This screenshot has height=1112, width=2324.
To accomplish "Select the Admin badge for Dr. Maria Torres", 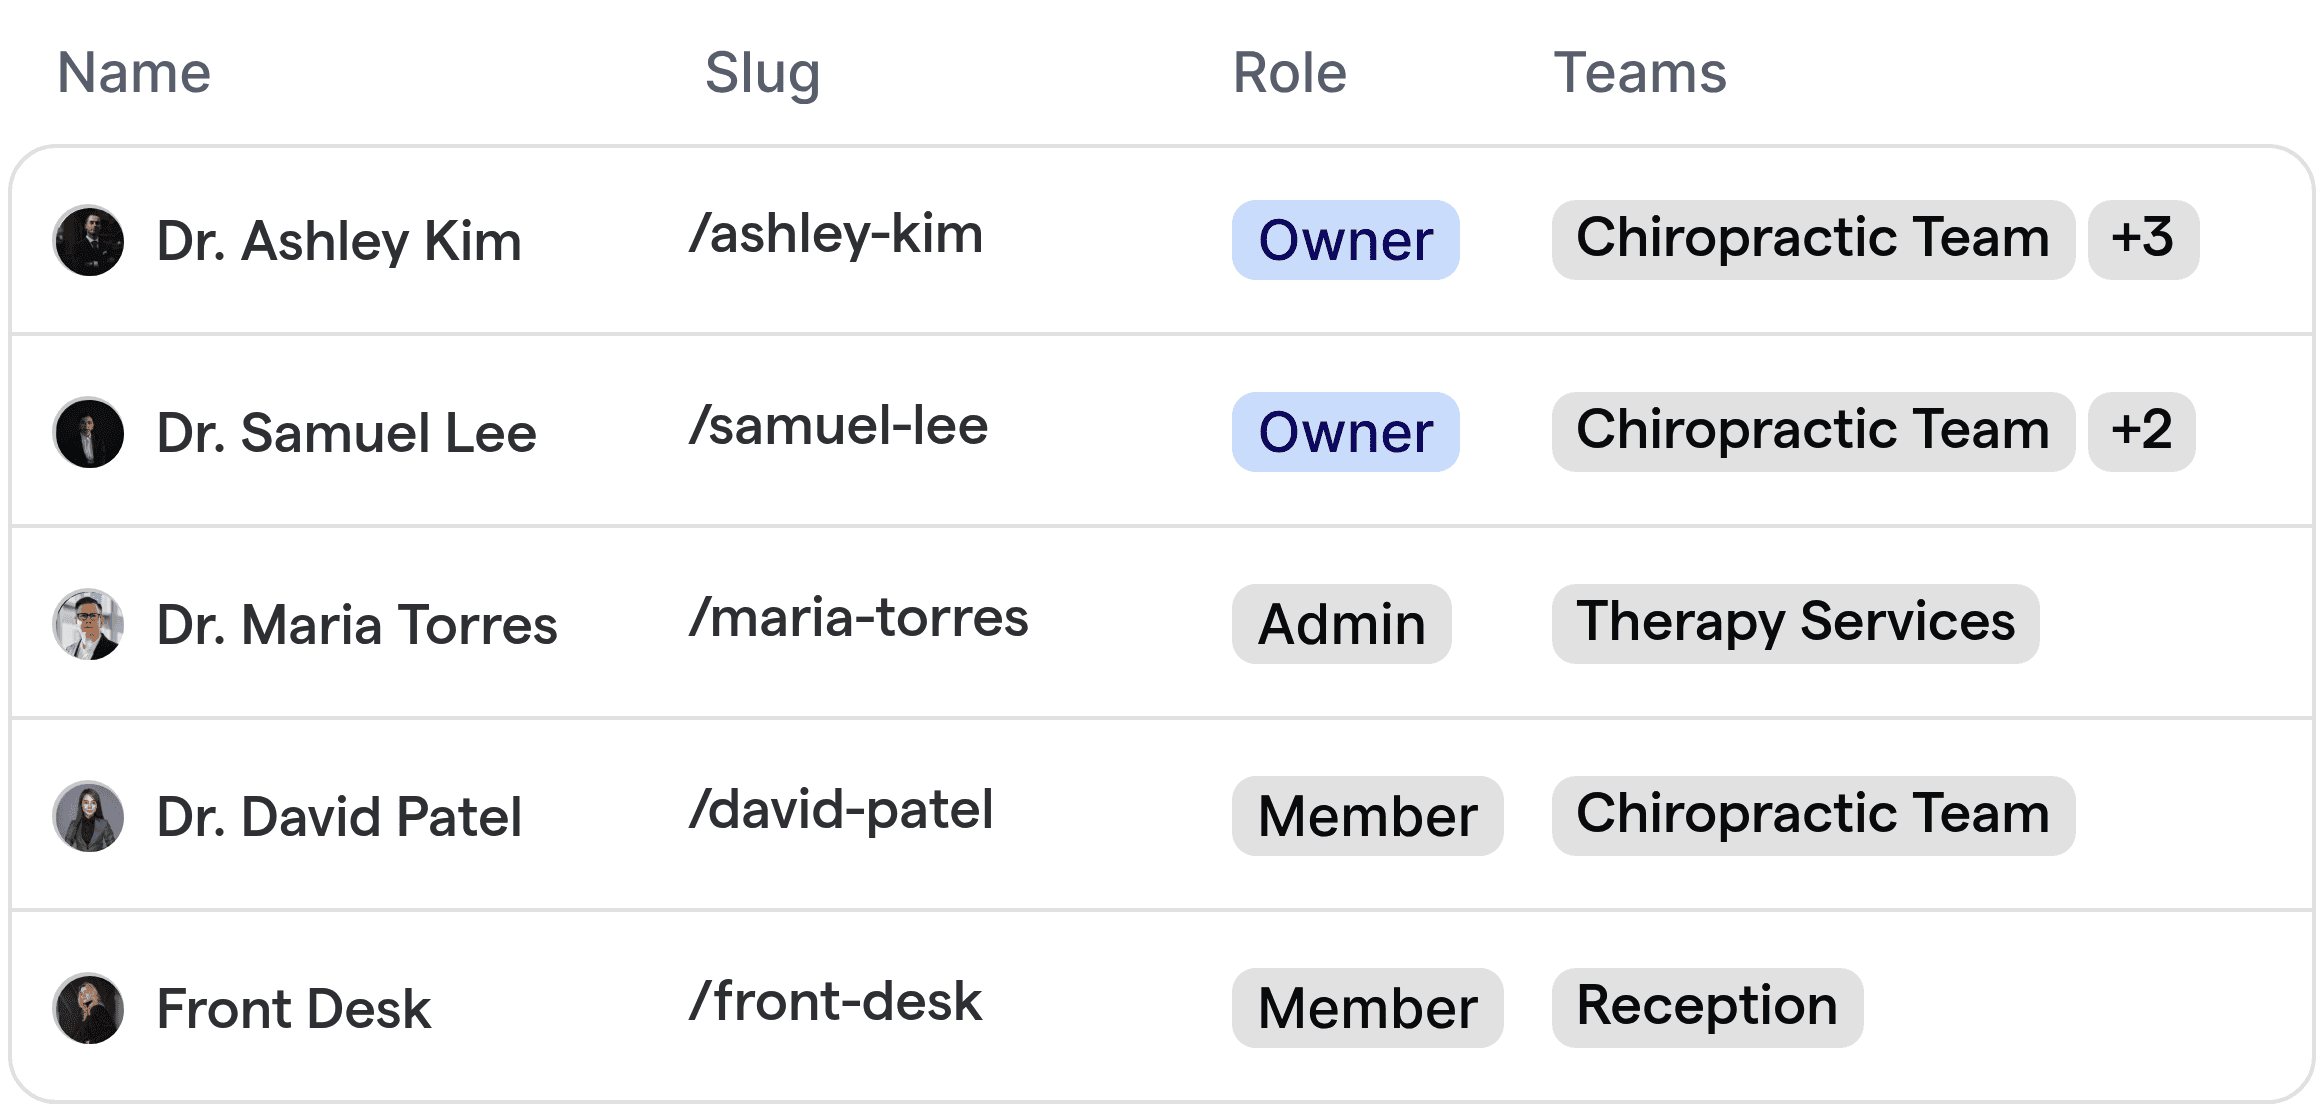I will tap(1341, 624).
